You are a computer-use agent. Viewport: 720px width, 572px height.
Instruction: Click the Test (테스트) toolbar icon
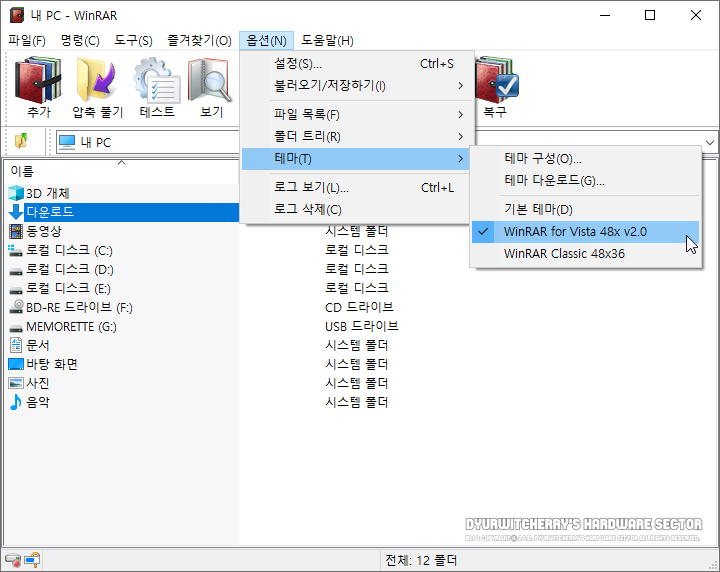point(157,80)
